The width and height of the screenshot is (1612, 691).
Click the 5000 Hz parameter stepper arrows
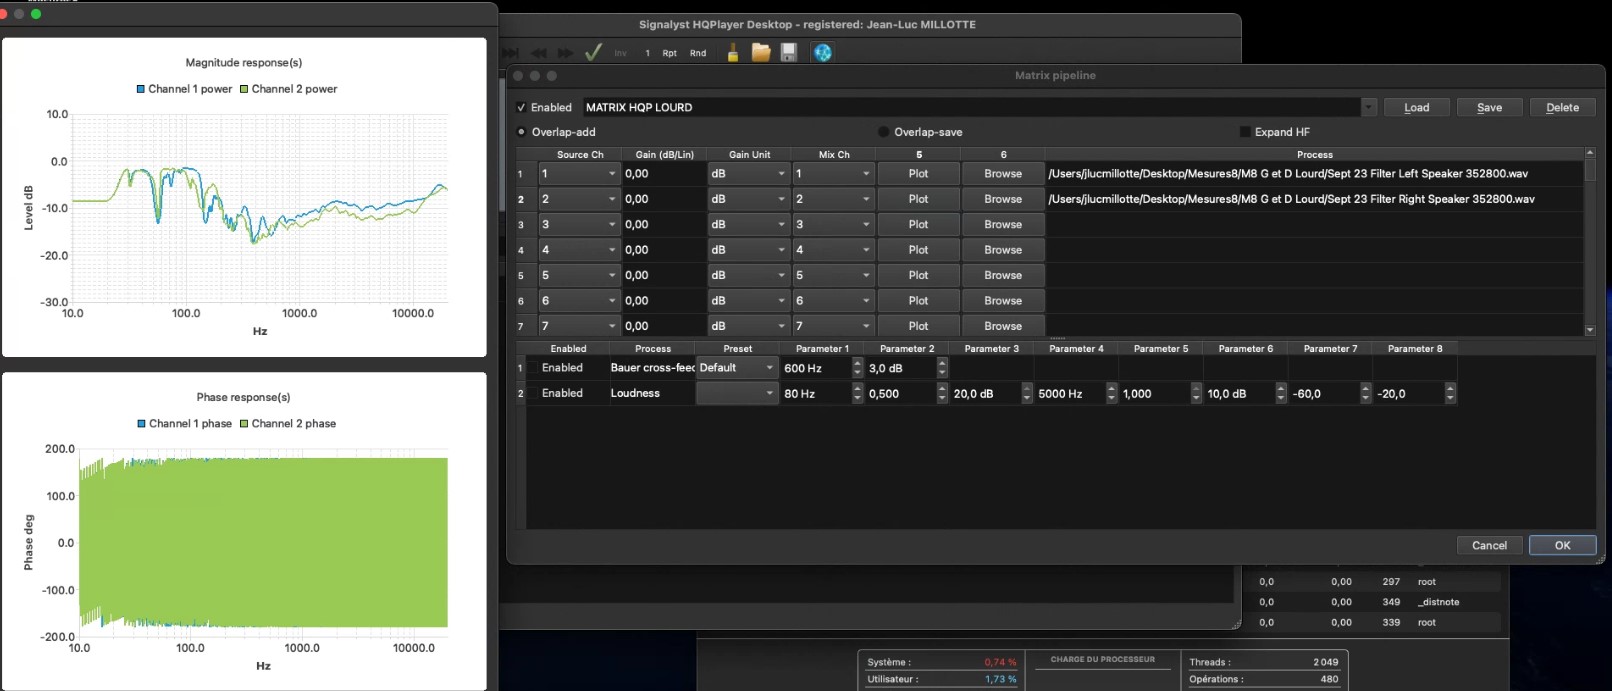pos(1111,394)
